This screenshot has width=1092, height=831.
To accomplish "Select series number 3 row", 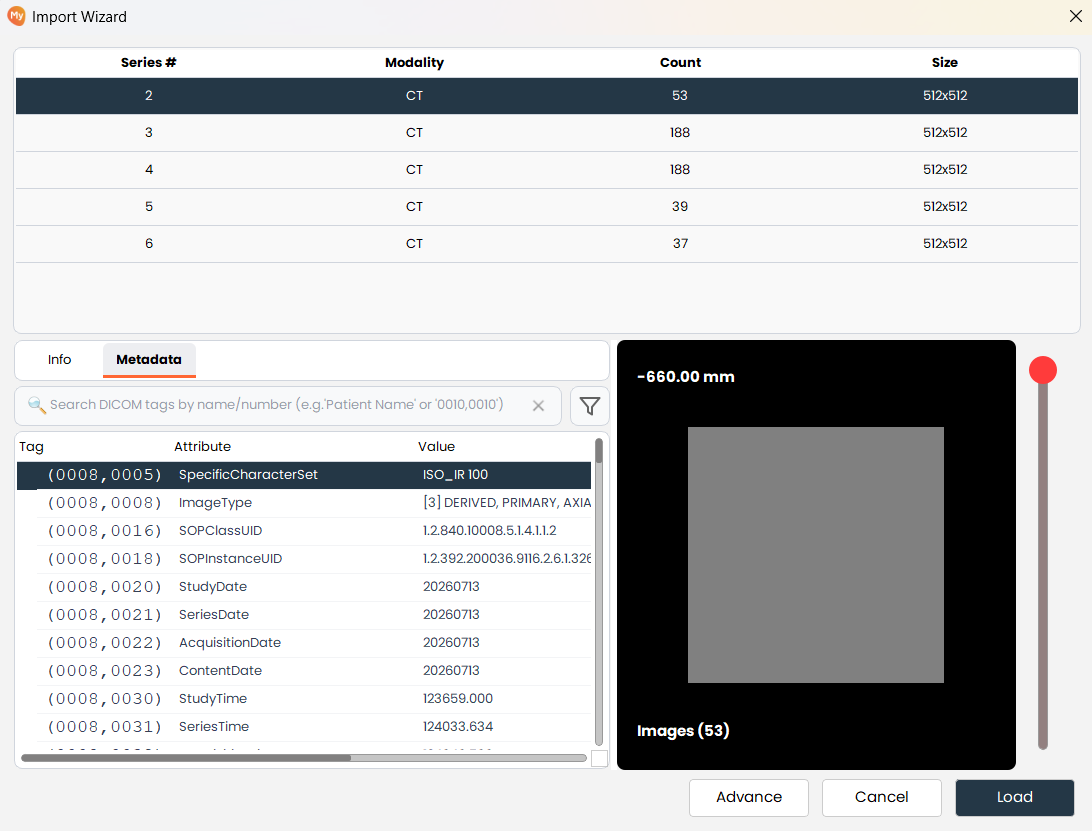I will [x=547, y=132].
